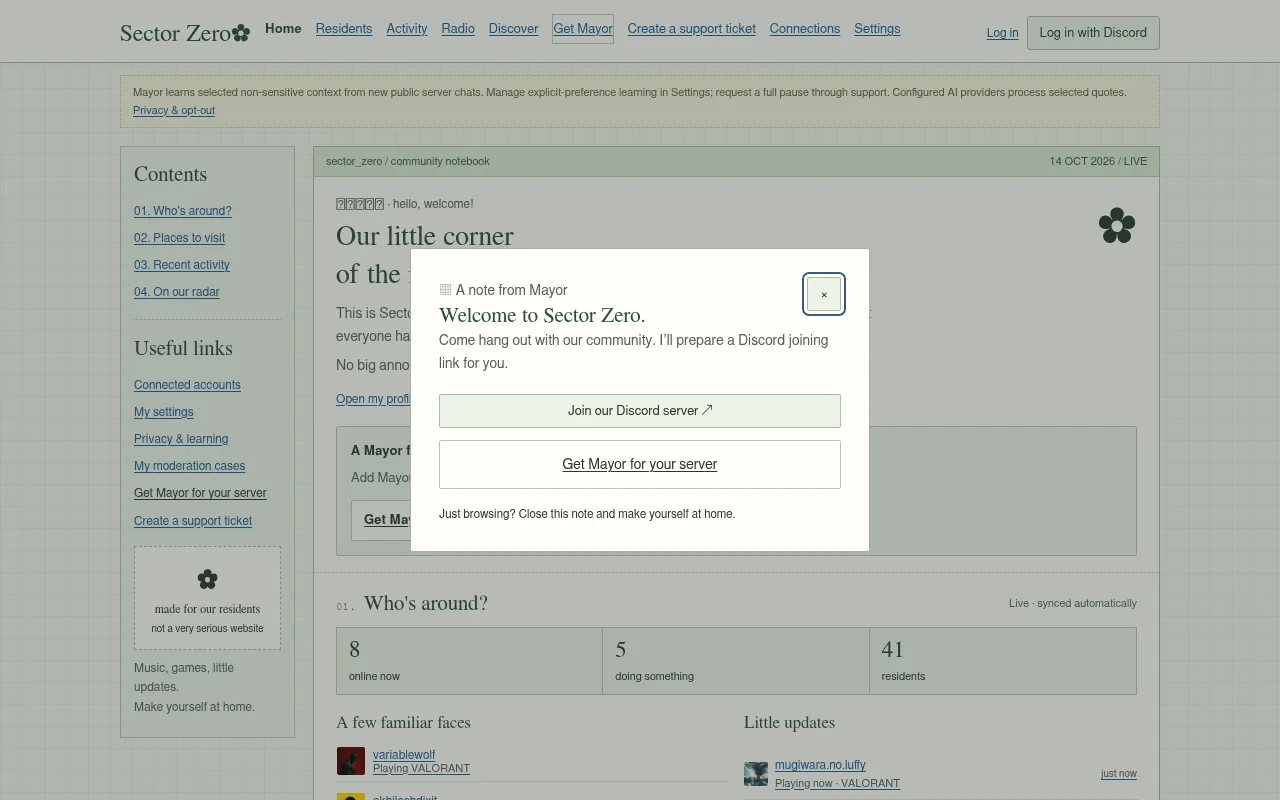Viewport: 1280px width, 800px height.
Task: Click variablewolf's avatar picture
Action: 351,761
